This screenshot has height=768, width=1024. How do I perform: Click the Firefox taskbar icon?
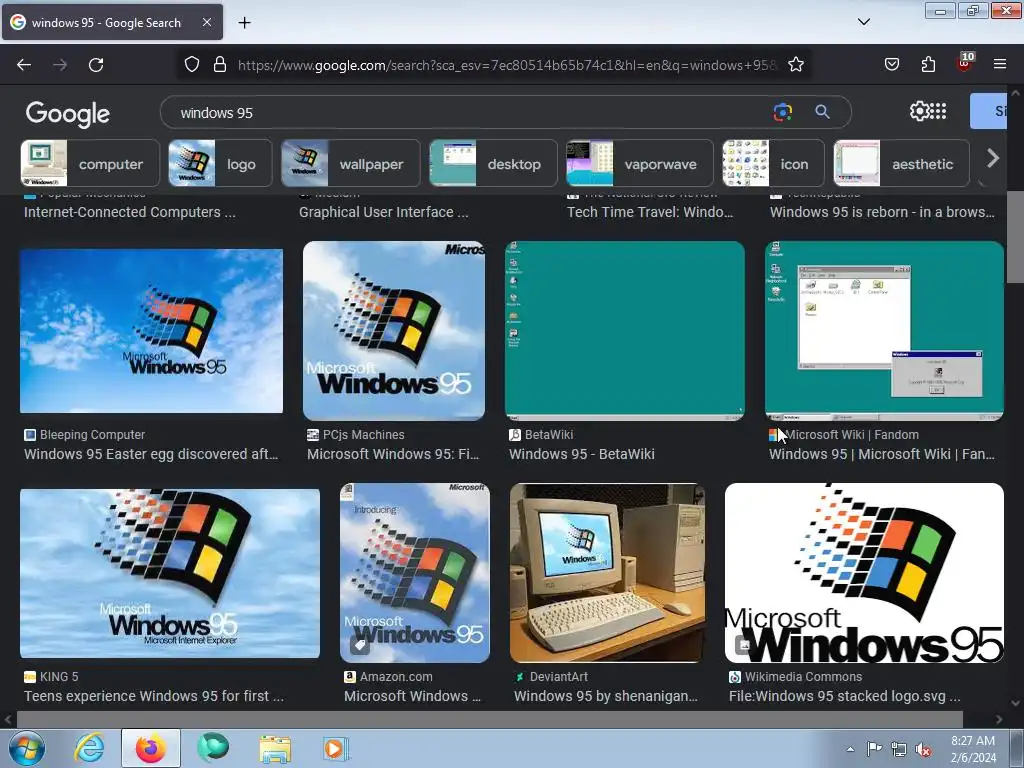coord(151,748)
